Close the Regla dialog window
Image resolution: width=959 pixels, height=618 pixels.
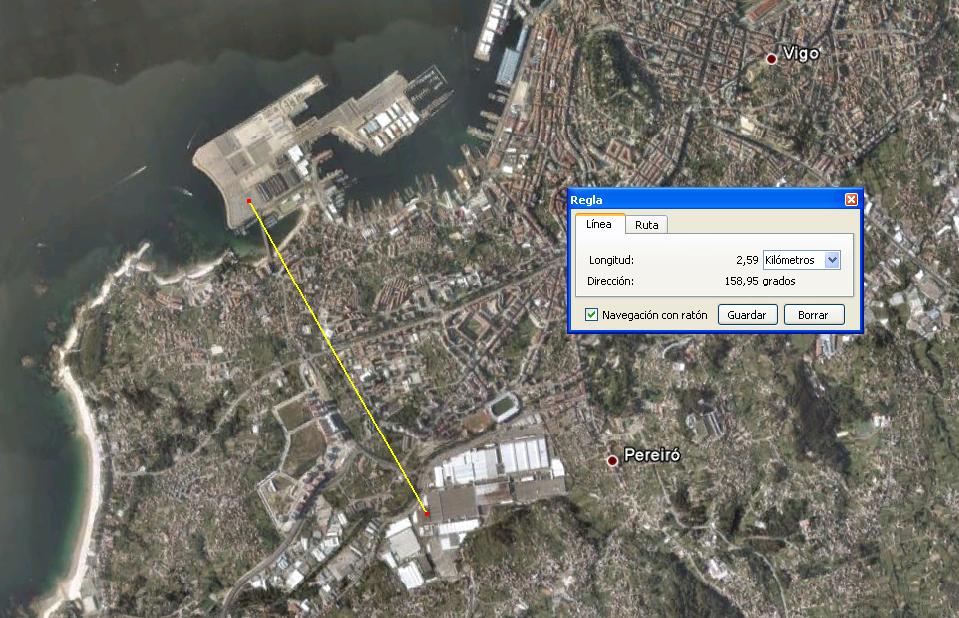pos(851,200)
